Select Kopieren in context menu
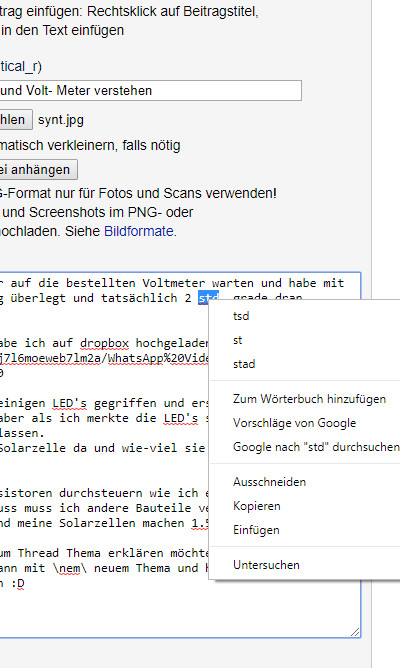400x668 pixels. 256,506
